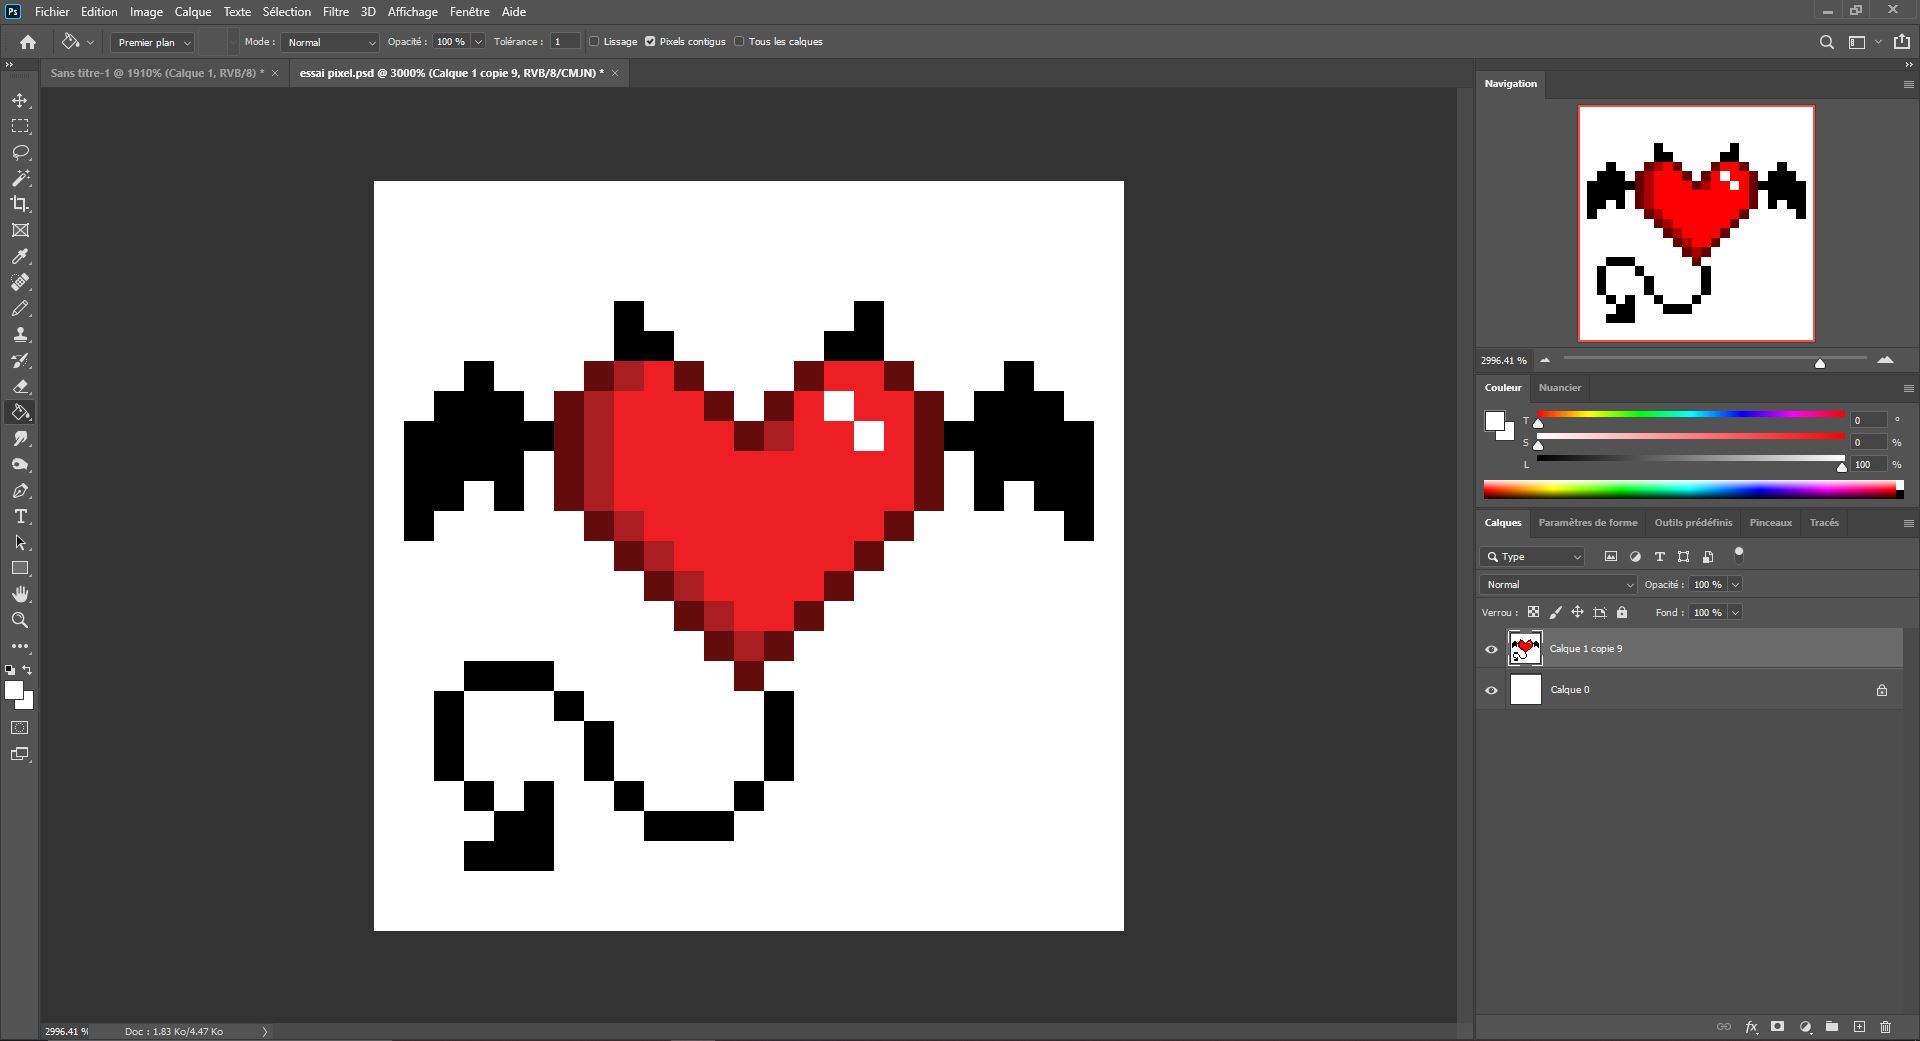Image resolution: width=1920 pixels, height=1041 pixels.
Task: Select the Move tool
Action: (x=20, y=101)
